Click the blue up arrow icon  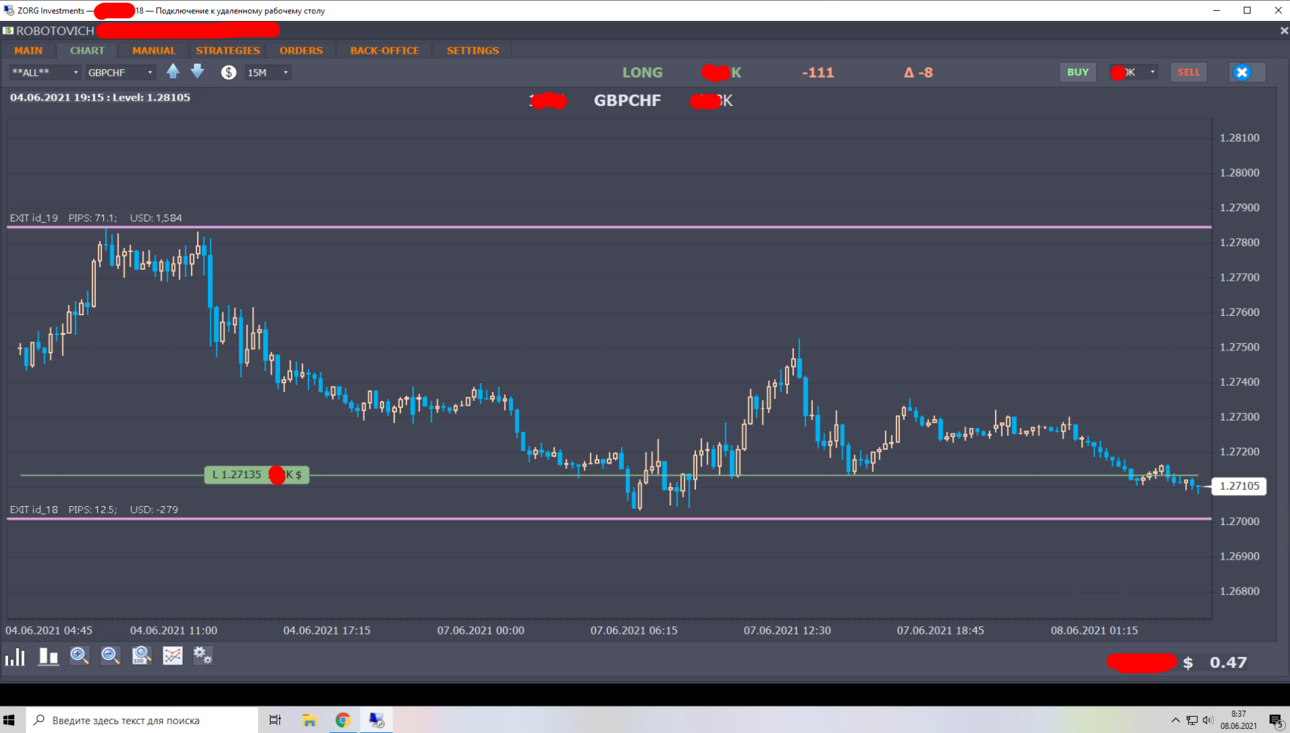click(173, 72)
